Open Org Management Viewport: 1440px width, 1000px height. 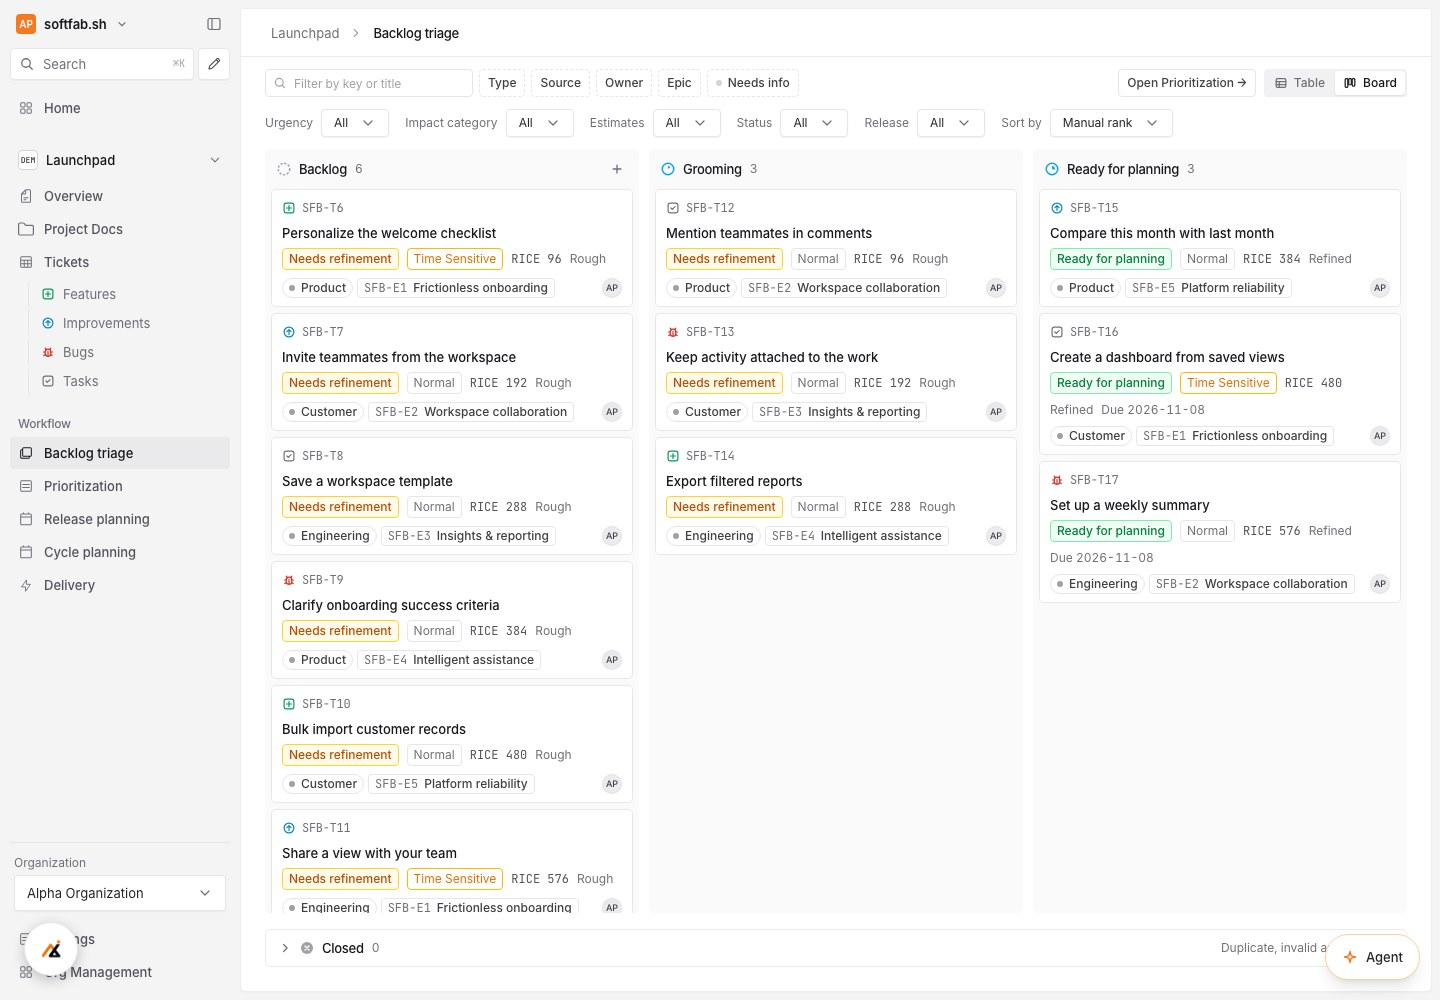coord(120,972)
